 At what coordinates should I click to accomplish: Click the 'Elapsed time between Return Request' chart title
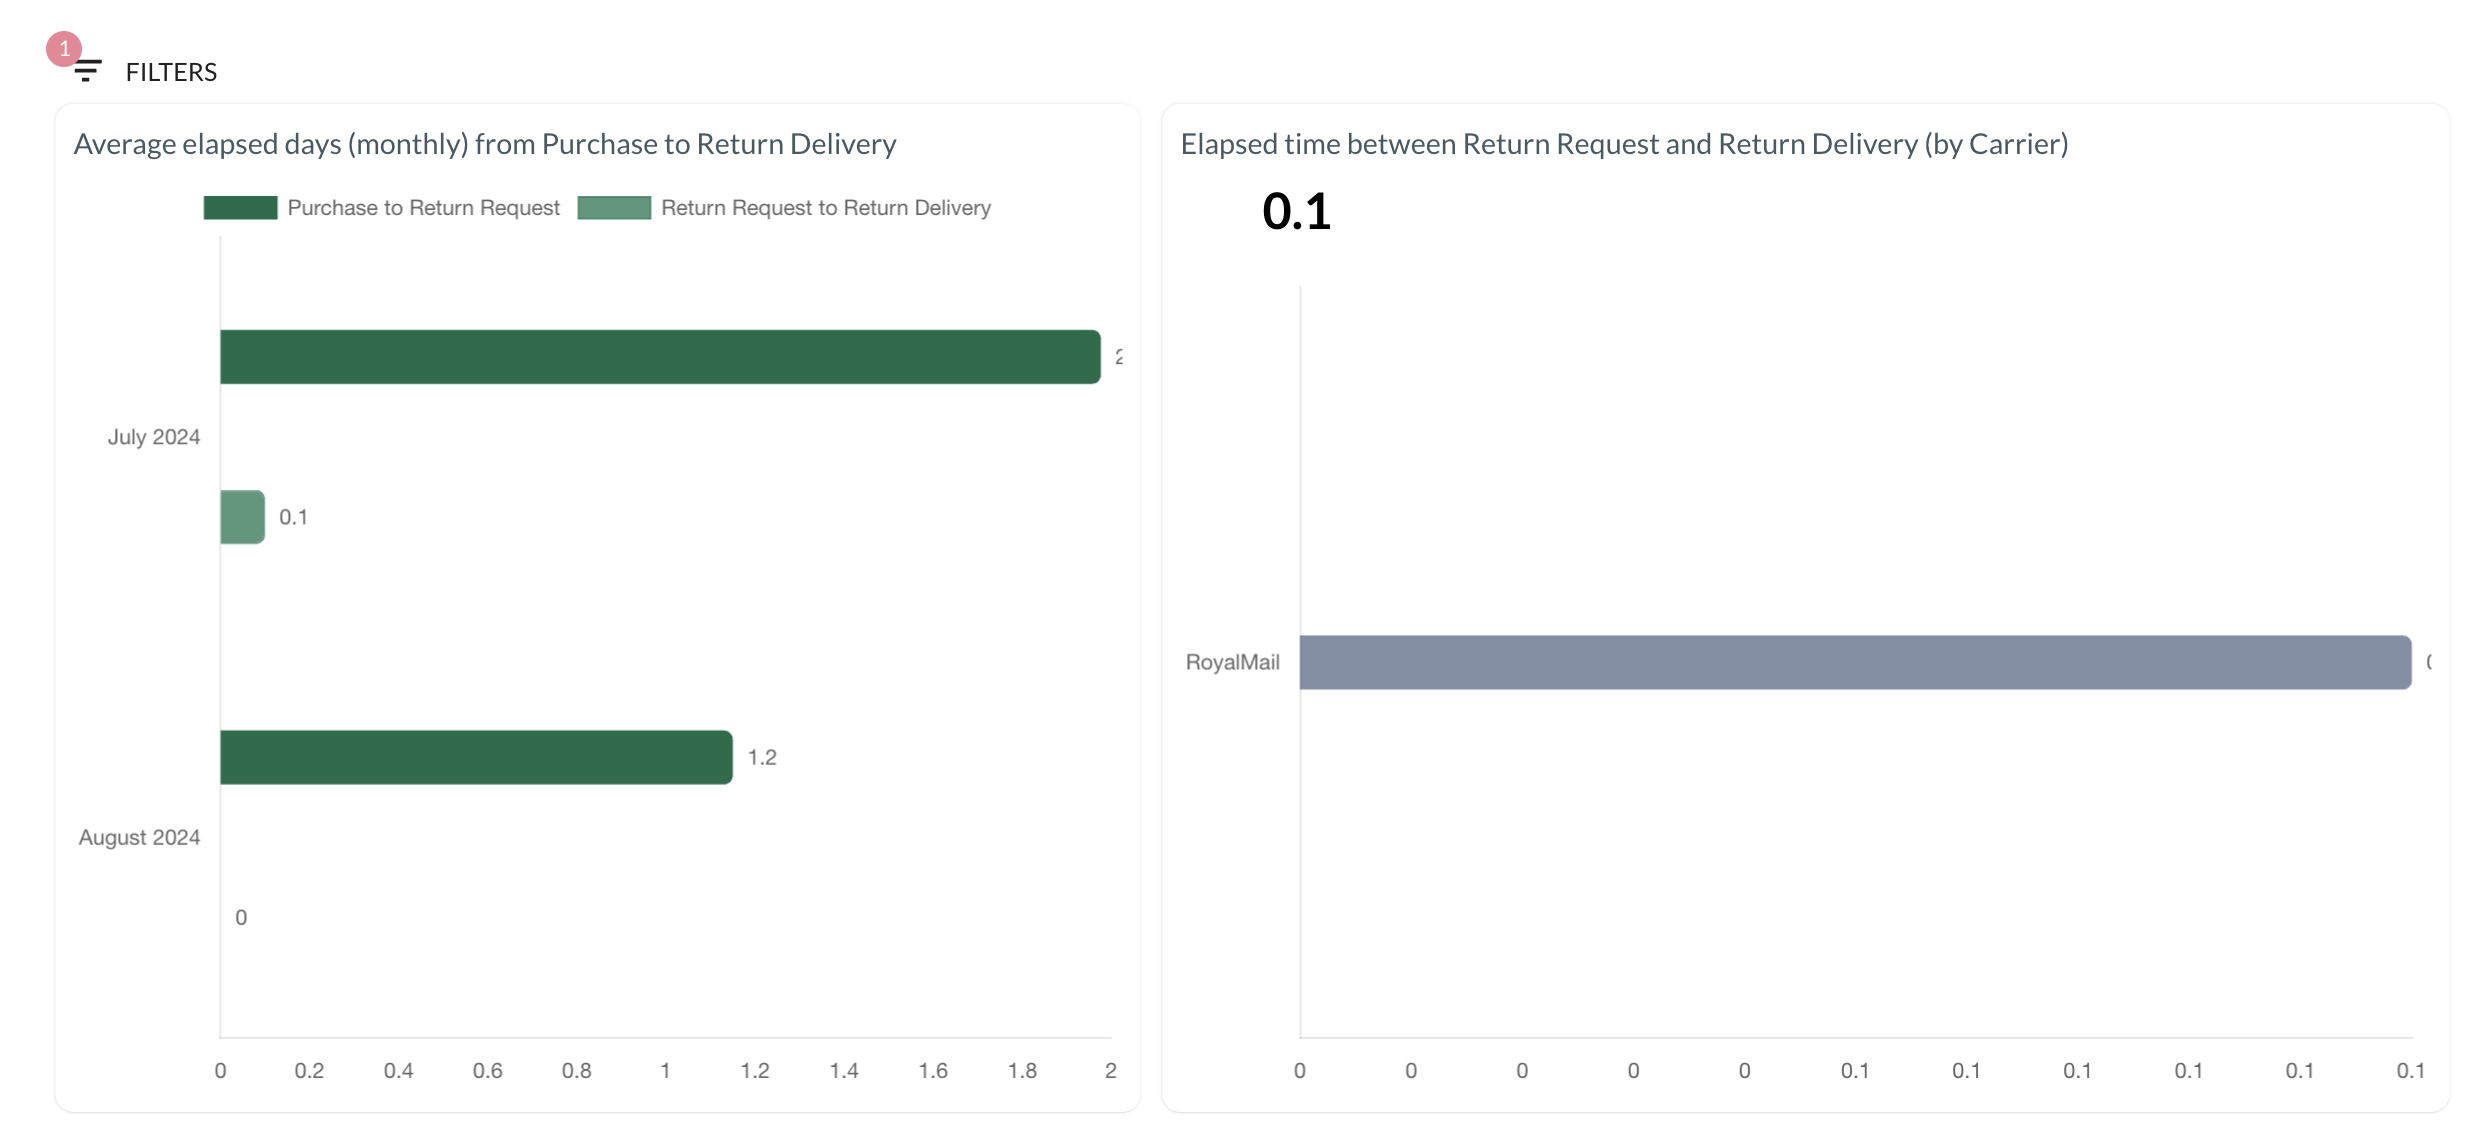click(x=1624, y=144)
